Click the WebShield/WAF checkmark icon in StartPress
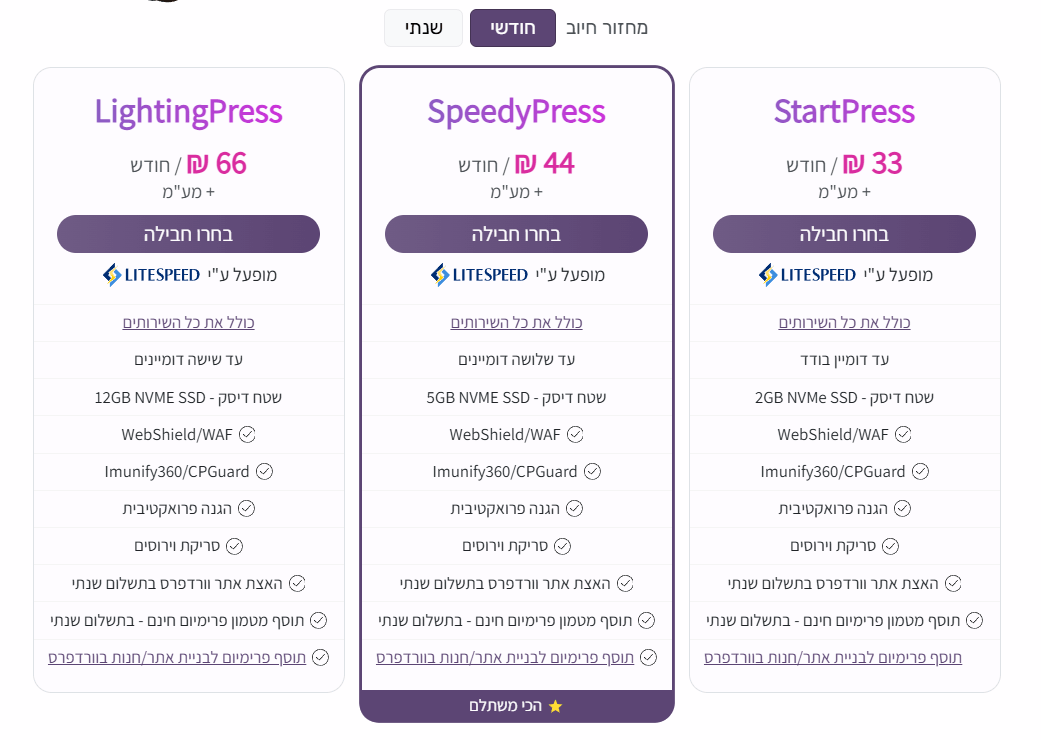The height and width of the screenshot is (740, 1041). pos(903,435)
